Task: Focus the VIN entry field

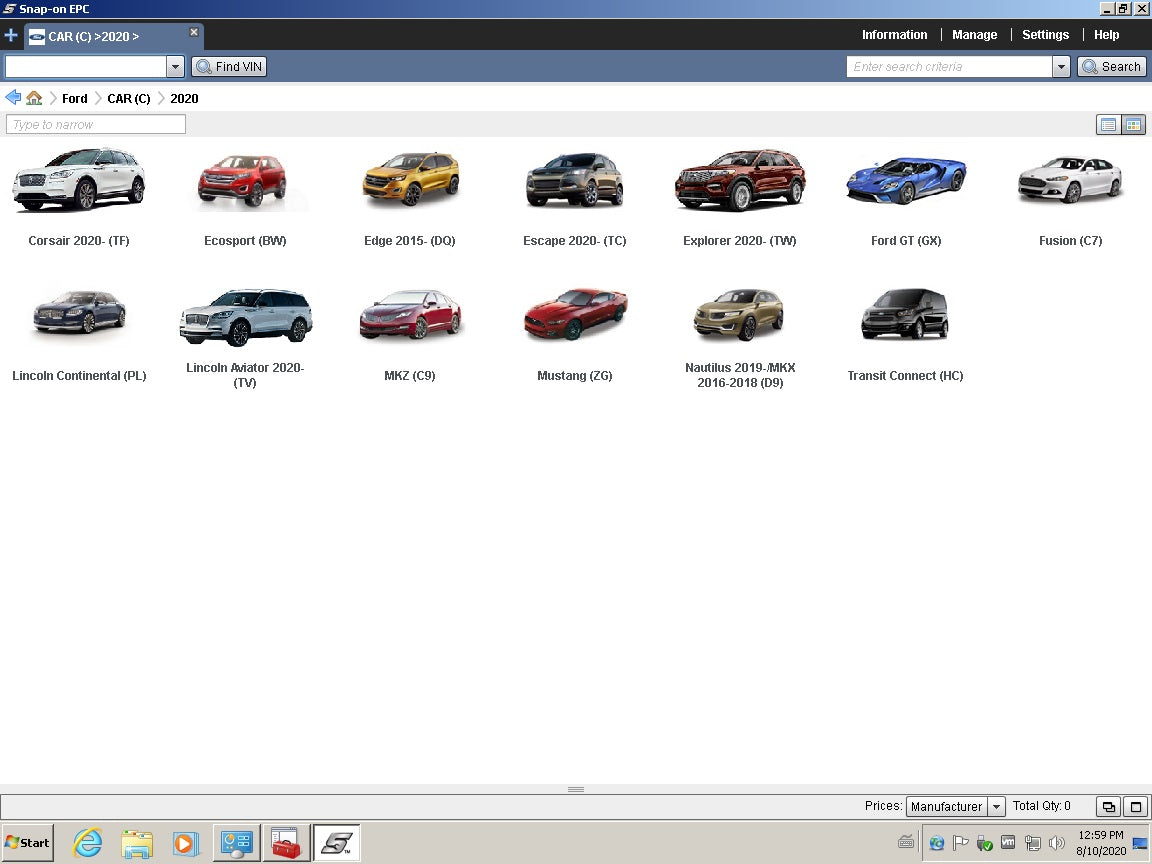Action: 85,67
